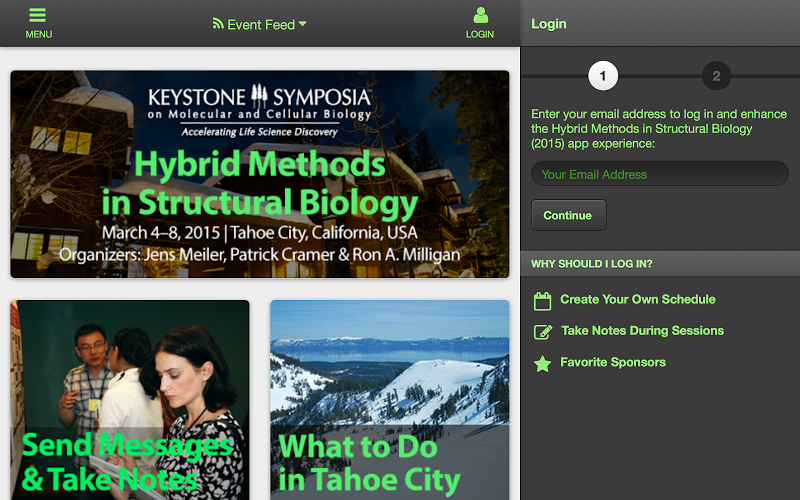Image resolution: width=800 pixels, height=500 pixels.
Task: Open the hamburger MENU icon
Action: (38, 15)
